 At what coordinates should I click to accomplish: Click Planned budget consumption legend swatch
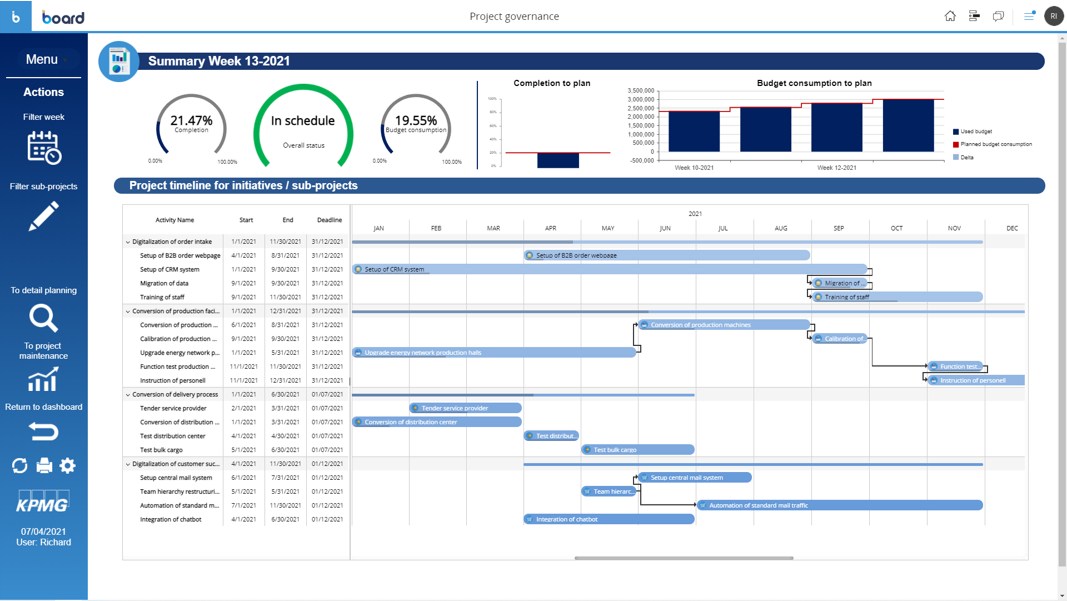[x=955, y=144]
